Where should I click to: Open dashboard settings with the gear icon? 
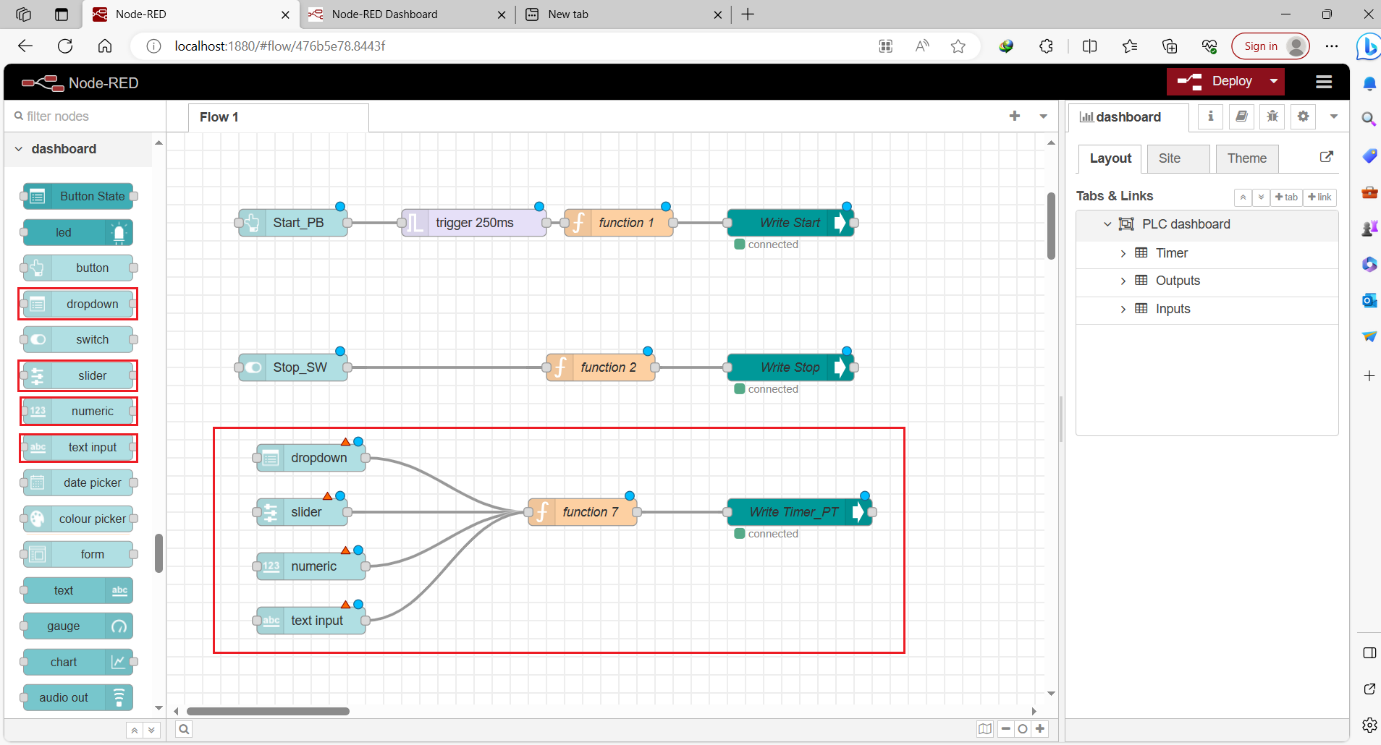click(1302, 117)
